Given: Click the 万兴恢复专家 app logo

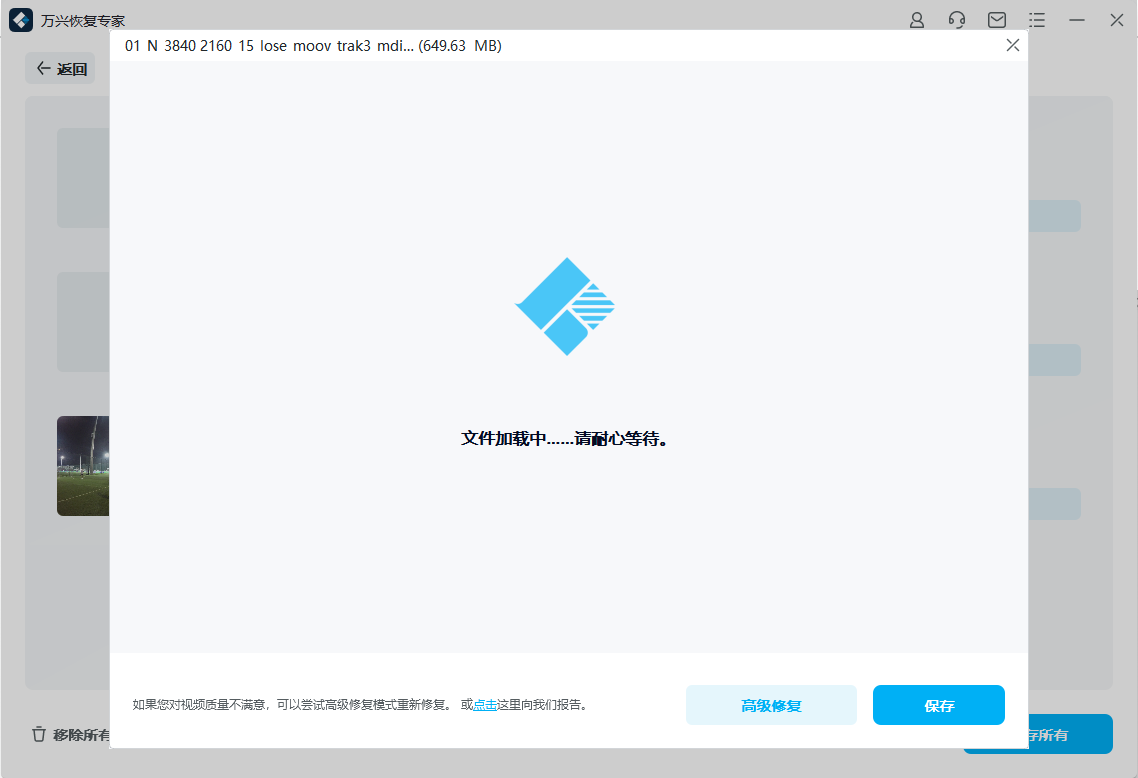Looking at the screenshot, I should [x=22, y=20].
